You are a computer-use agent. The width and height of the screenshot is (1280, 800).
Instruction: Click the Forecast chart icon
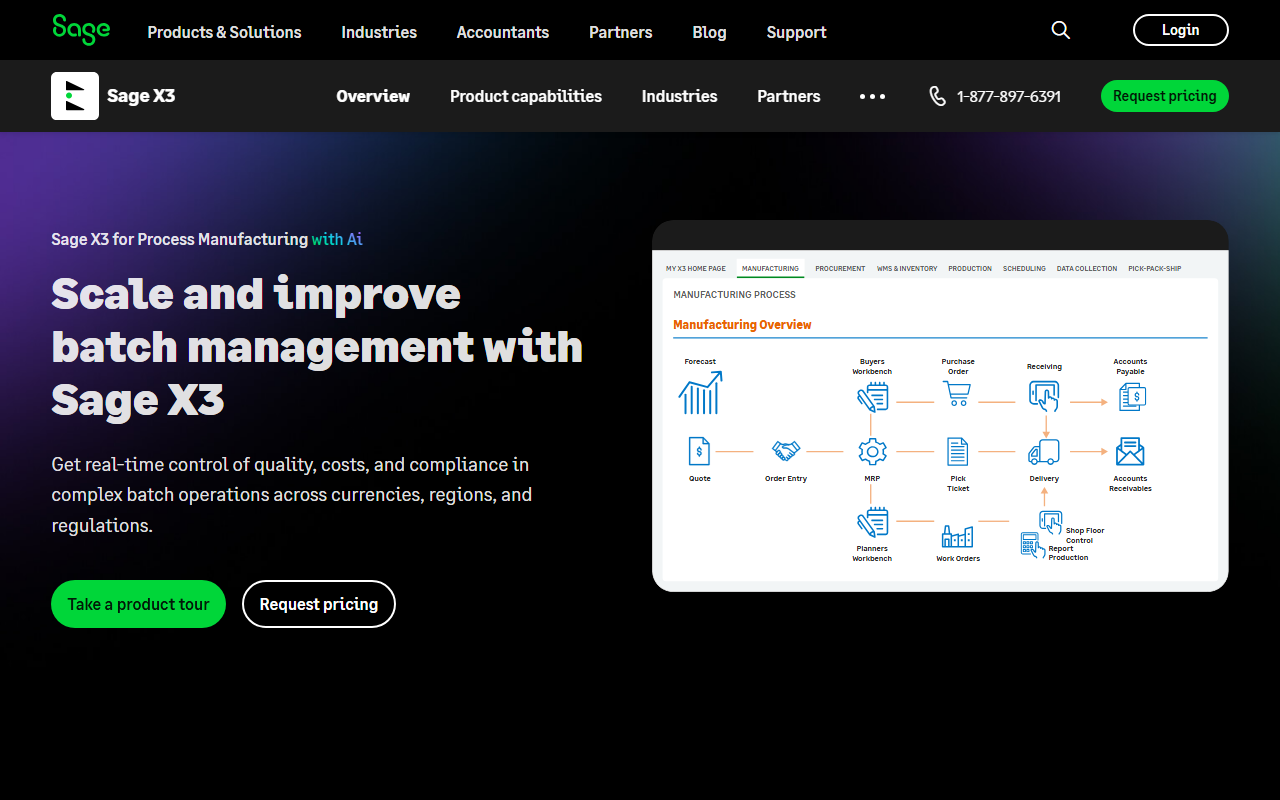coord(700,392)
